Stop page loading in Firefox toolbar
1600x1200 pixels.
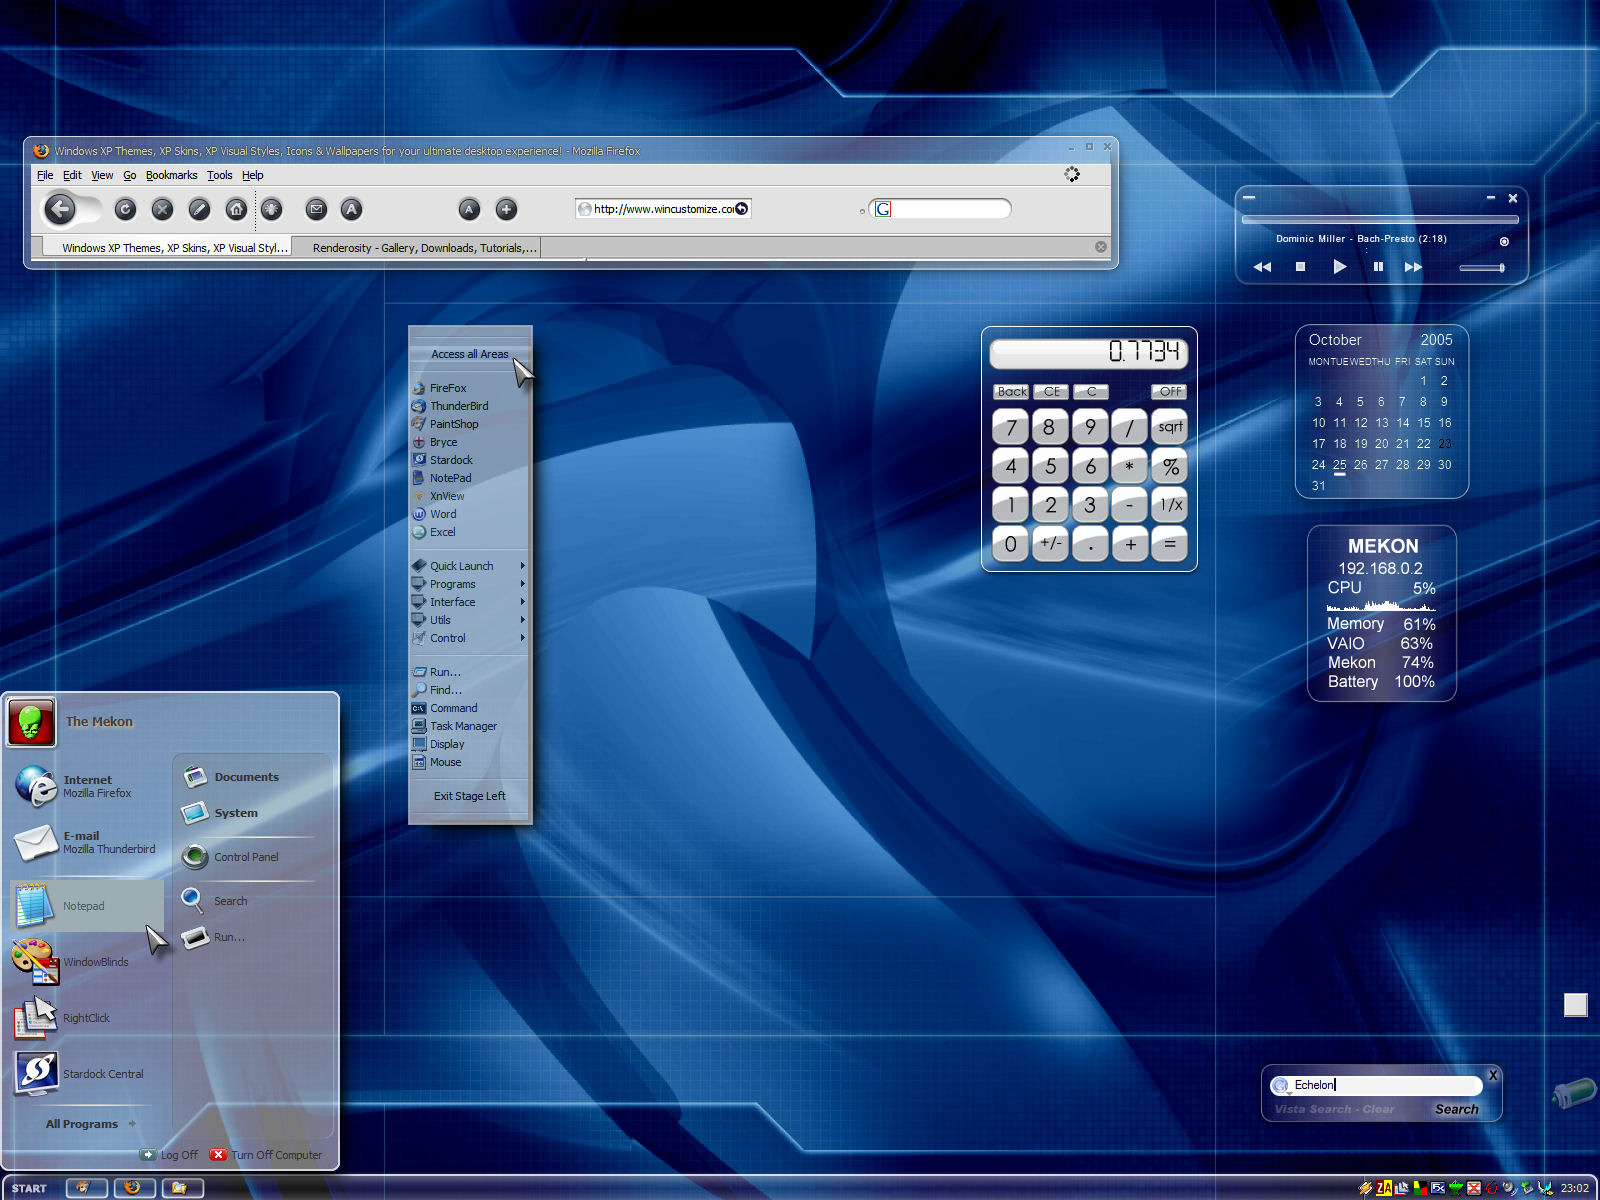(162, 209)
